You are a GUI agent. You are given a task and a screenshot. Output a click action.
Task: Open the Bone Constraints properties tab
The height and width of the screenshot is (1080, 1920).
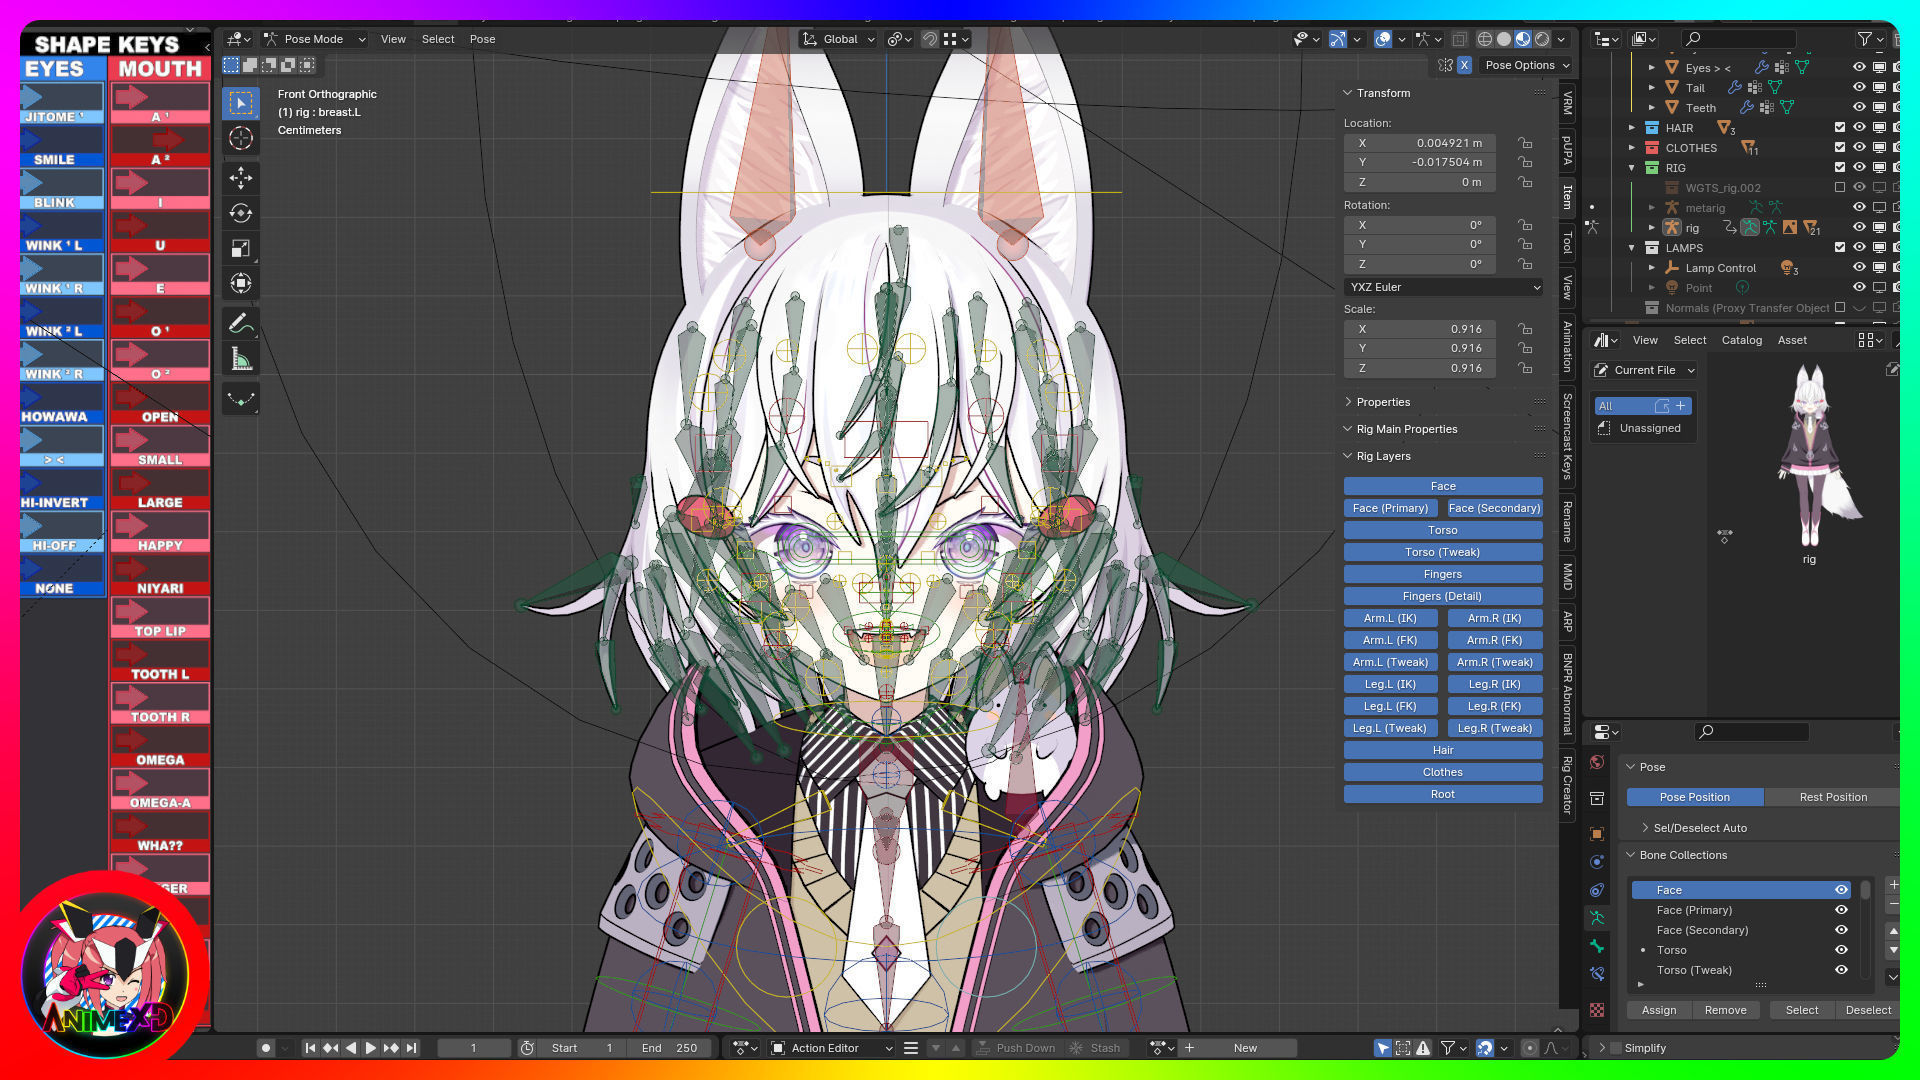[1597, 973]
